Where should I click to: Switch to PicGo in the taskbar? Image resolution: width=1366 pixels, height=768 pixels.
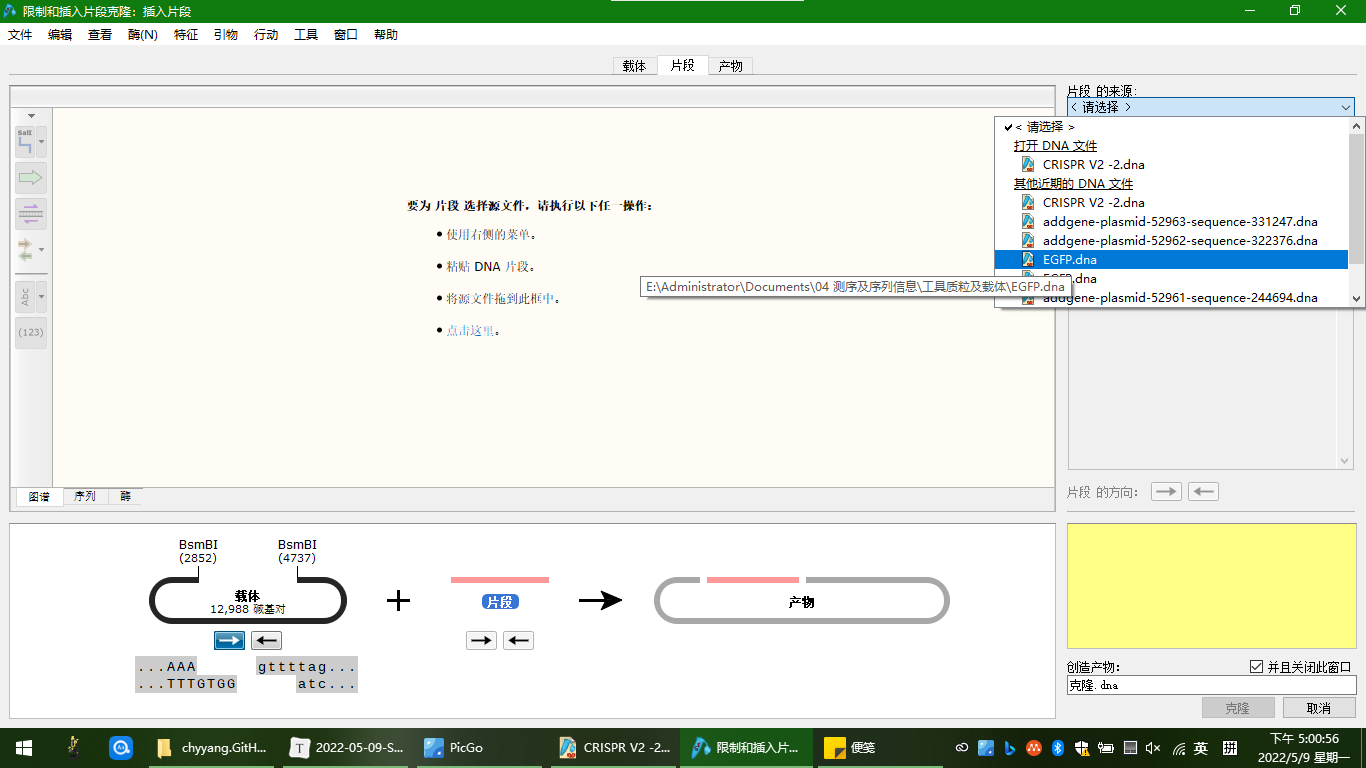479,748
